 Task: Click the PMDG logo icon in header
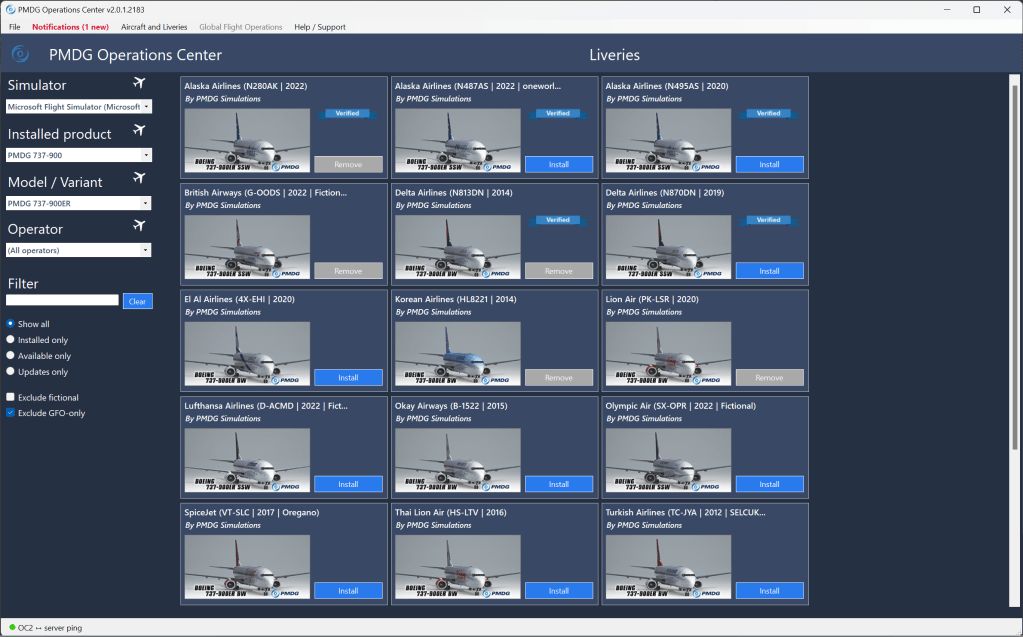coord(20,54)
